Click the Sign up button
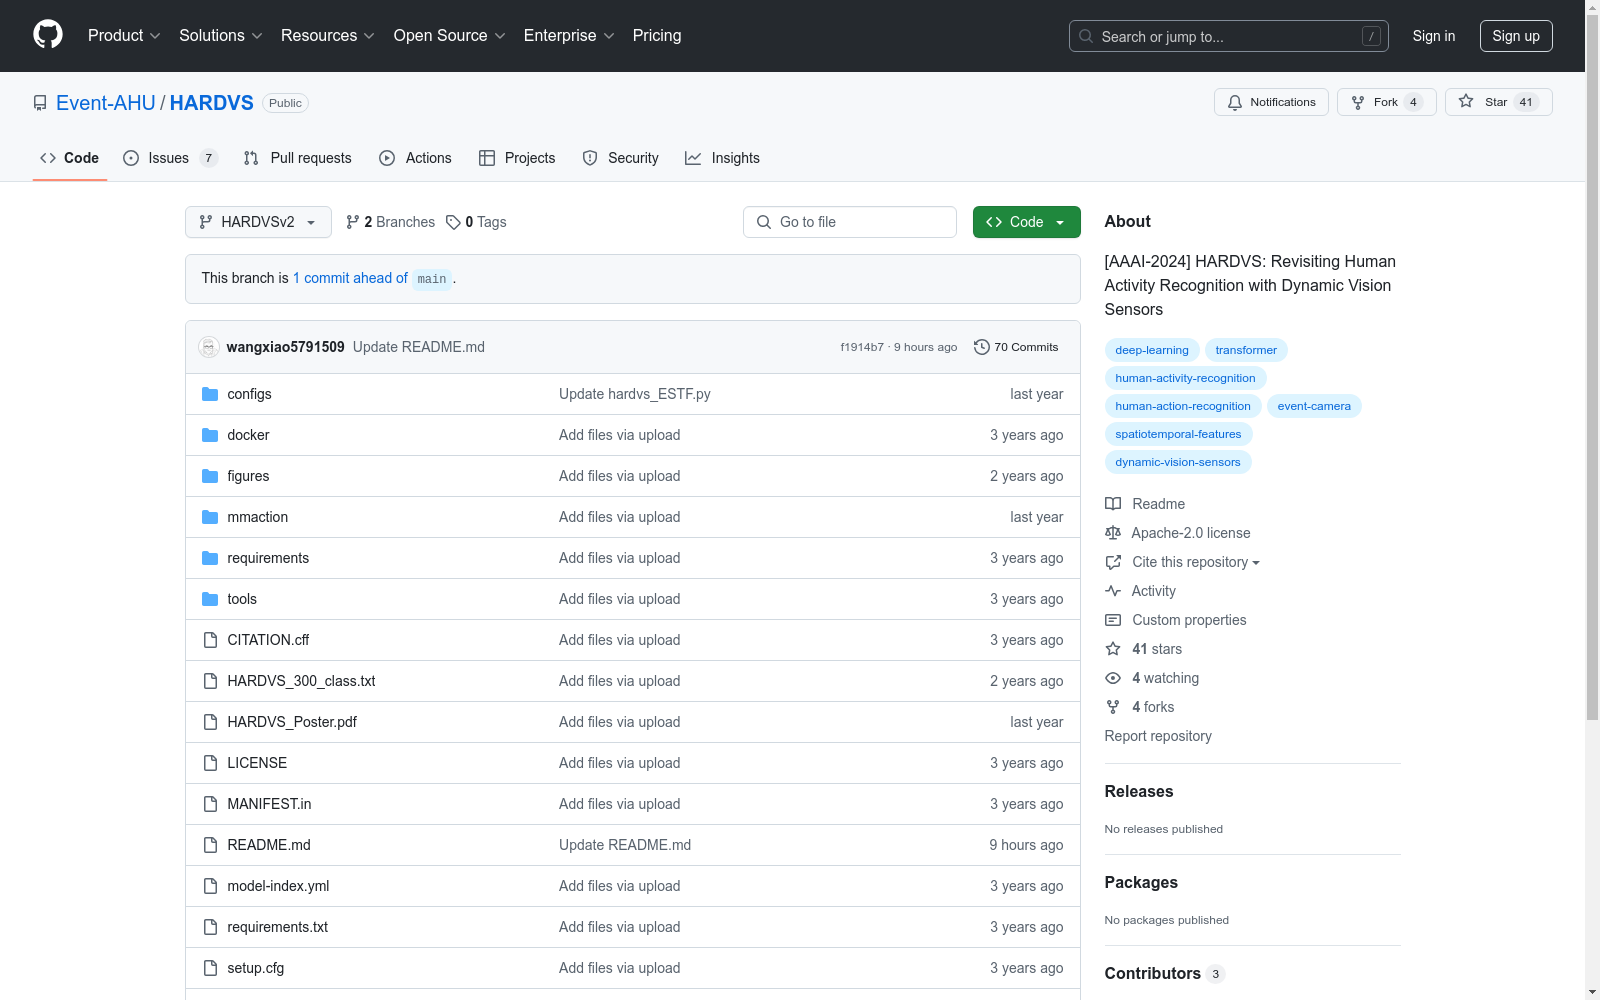 pos(1516,36)
